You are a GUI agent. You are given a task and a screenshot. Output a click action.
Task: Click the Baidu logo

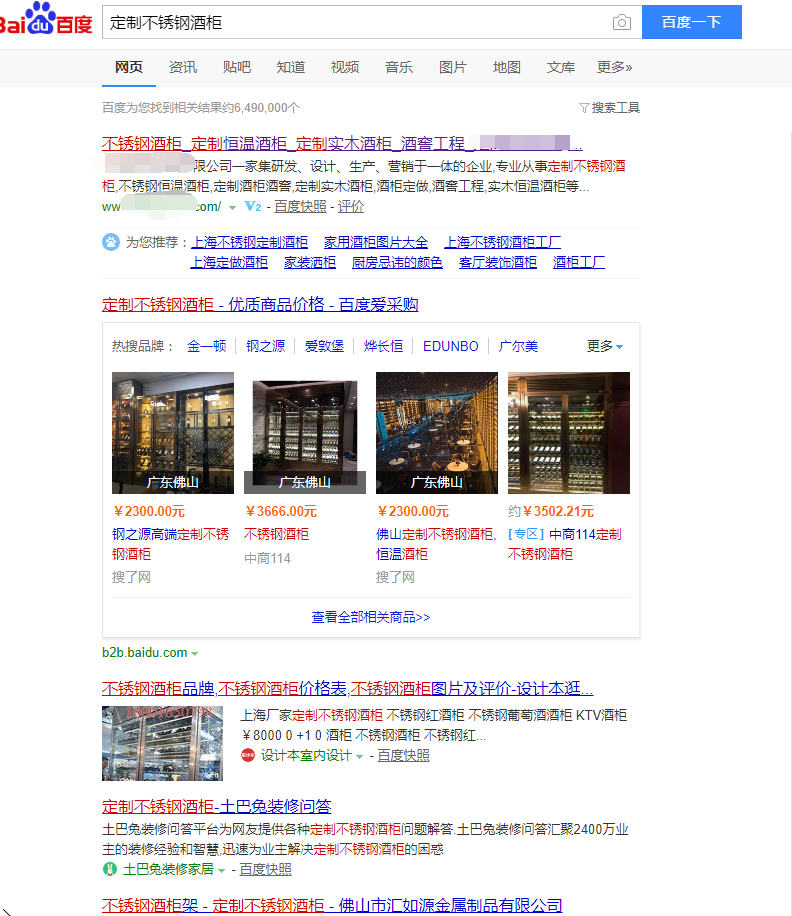pyautogui.click(x=46, y=20)
